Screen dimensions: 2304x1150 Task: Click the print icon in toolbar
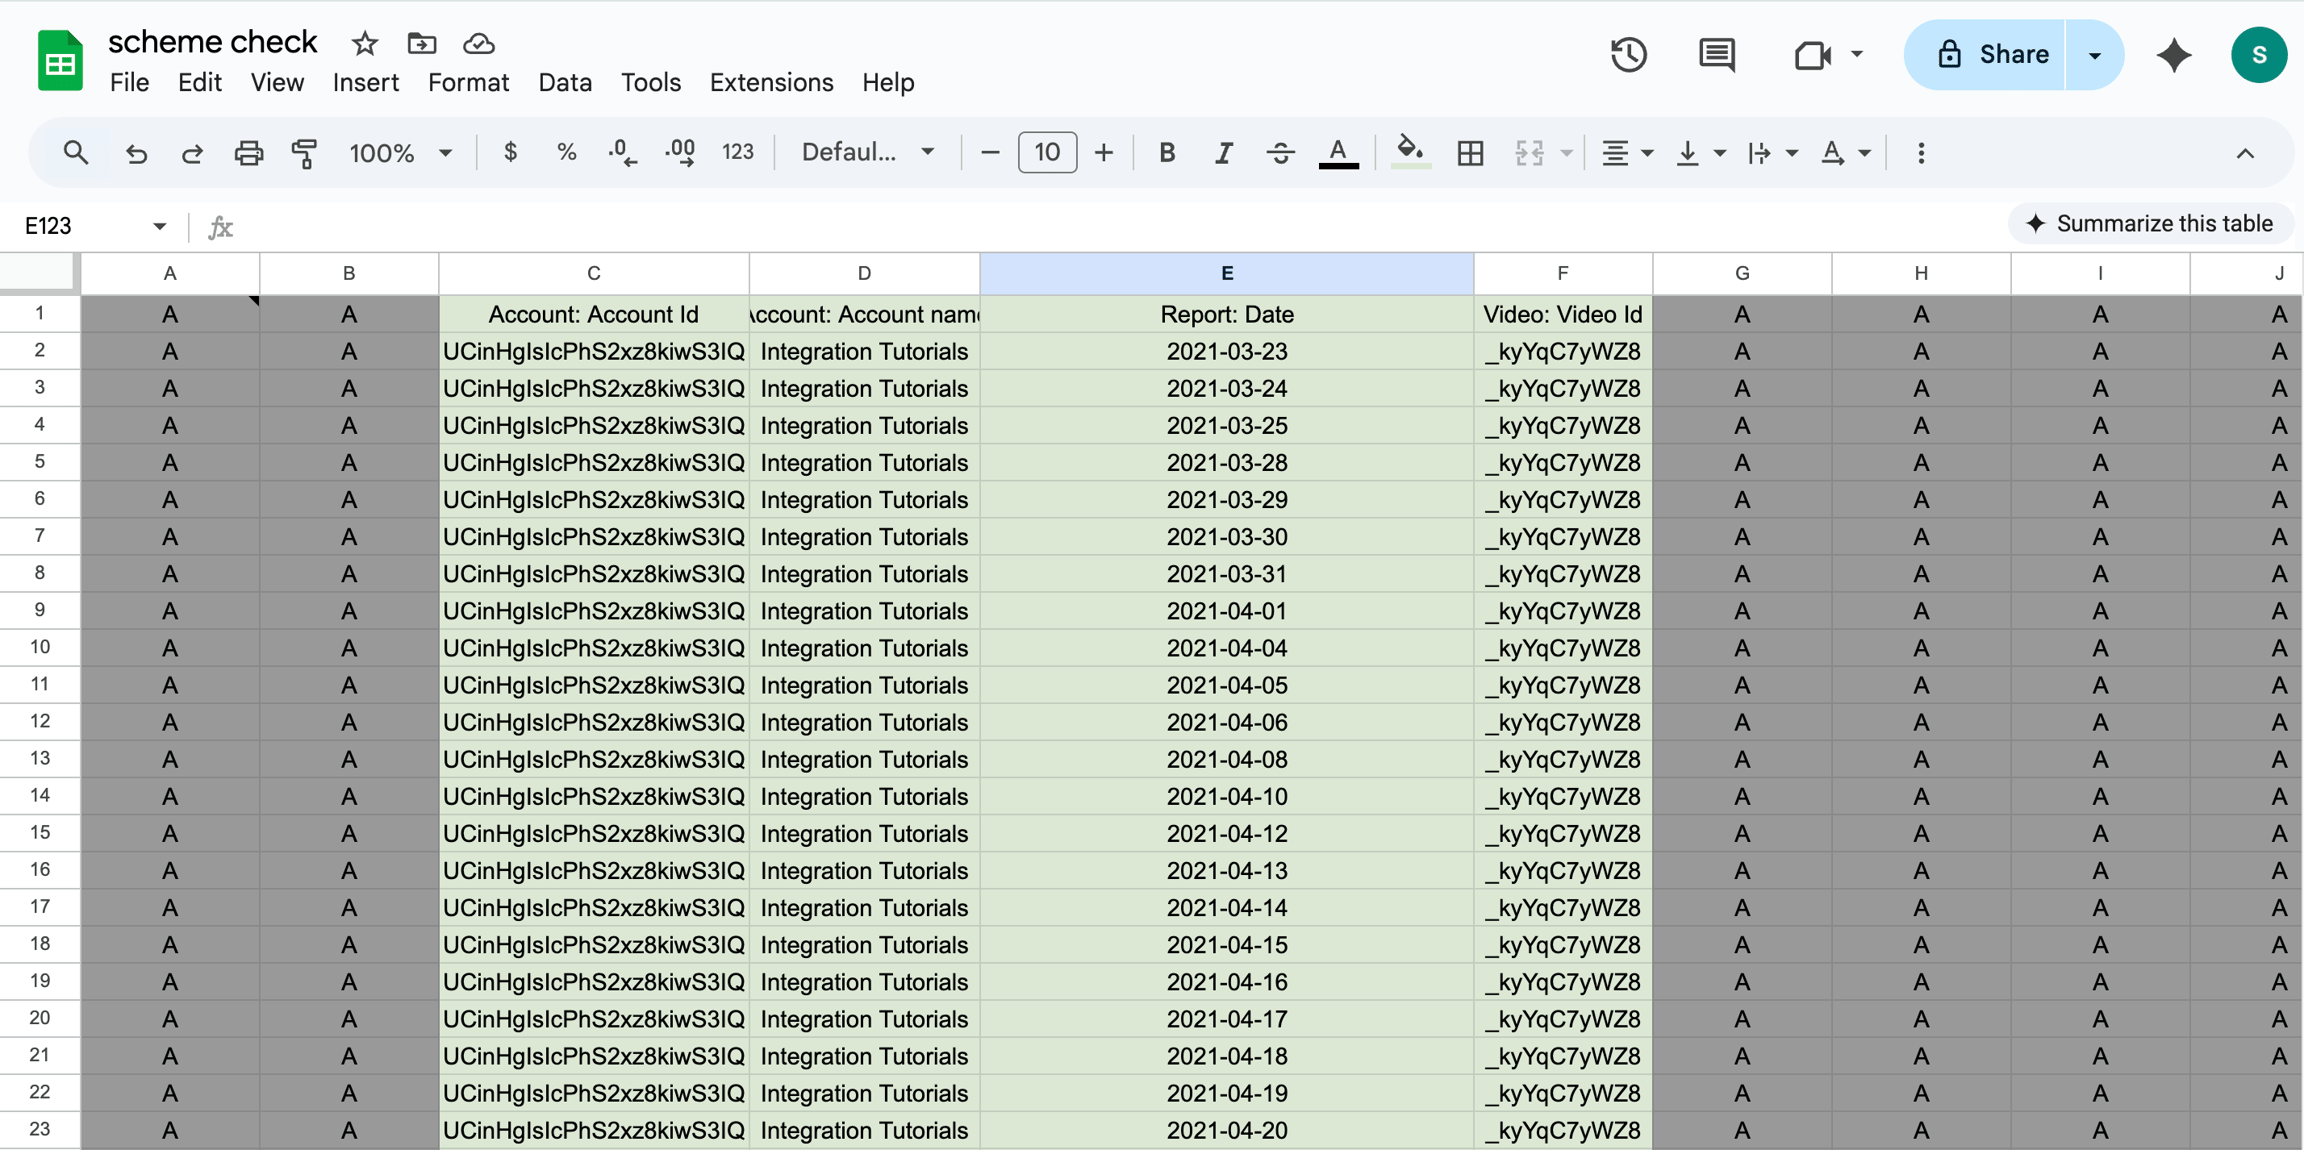tap(248, 153)
